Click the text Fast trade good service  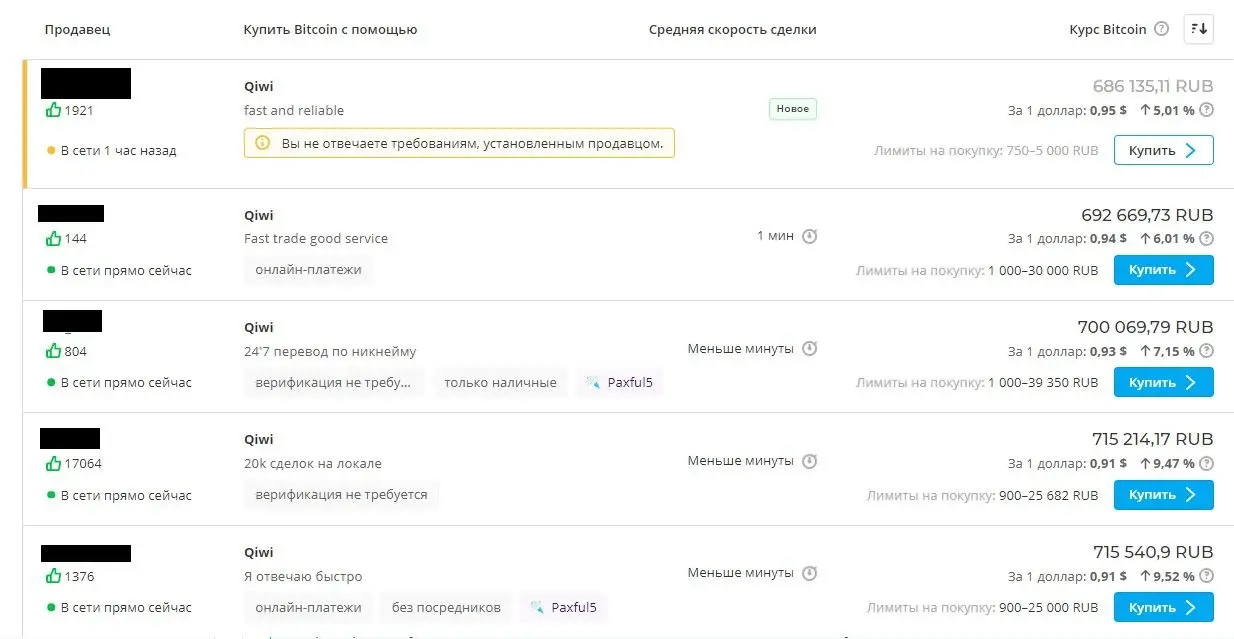[x=316, y=238]
